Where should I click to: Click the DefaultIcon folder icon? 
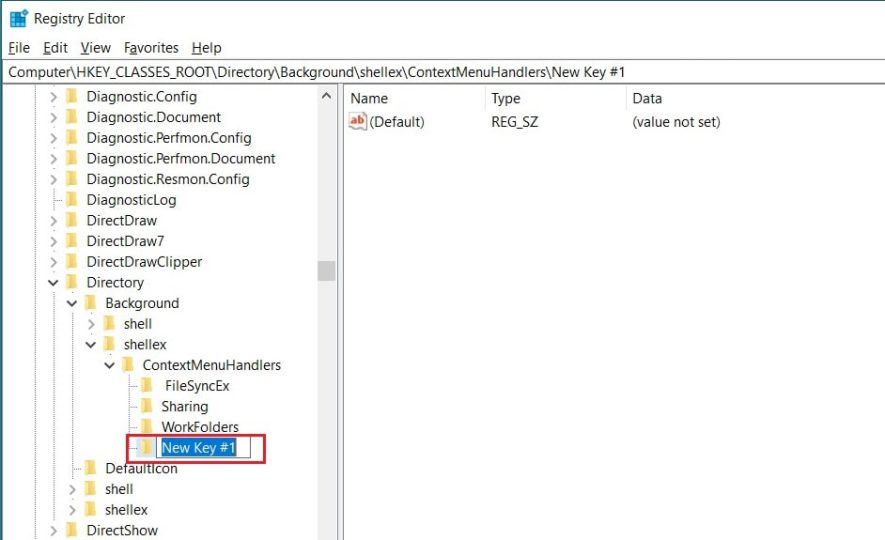(x=90, y=468)
